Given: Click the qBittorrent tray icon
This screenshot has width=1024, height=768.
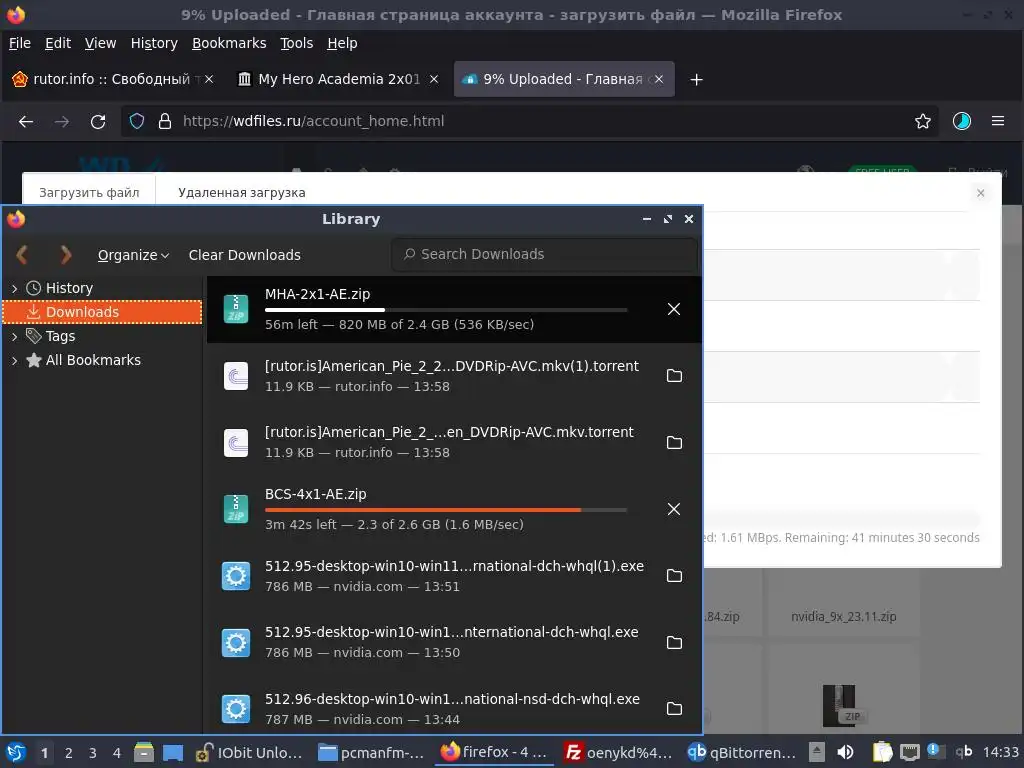Looking at the screenshot, I should click(964, 752).
